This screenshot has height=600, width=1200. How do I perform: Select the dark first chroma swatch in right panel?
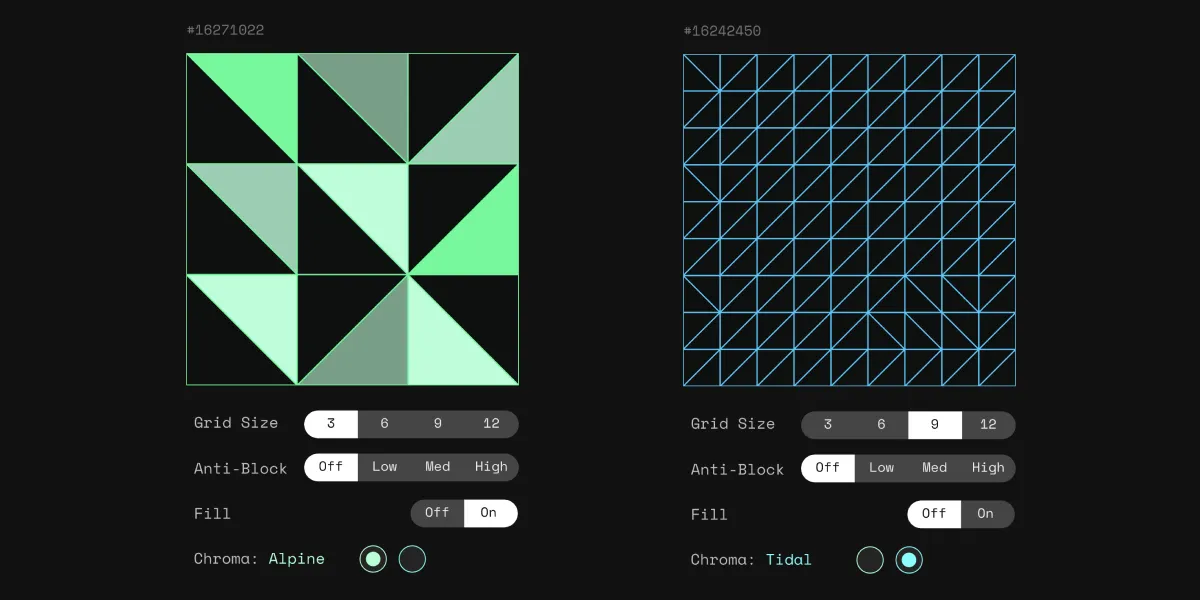coord(870,560)
